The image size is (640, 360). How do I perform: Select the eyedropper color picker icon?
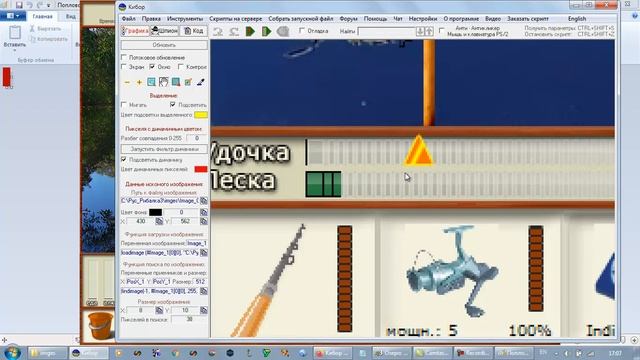(200, 82)
